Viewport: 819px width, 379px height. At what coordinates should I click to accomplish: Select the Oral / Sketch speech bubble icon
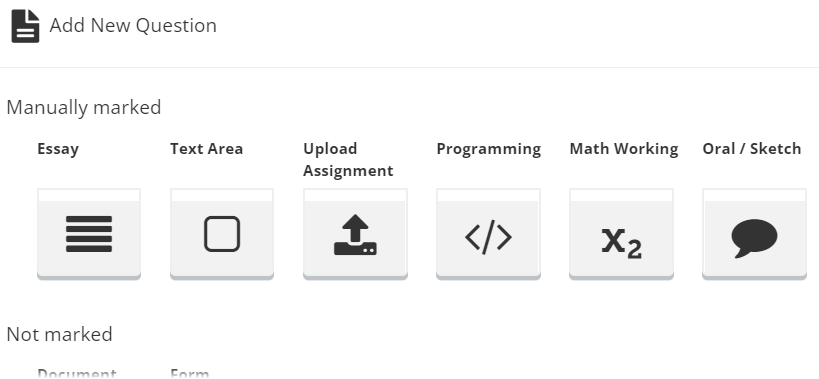(x=754, y=238)
